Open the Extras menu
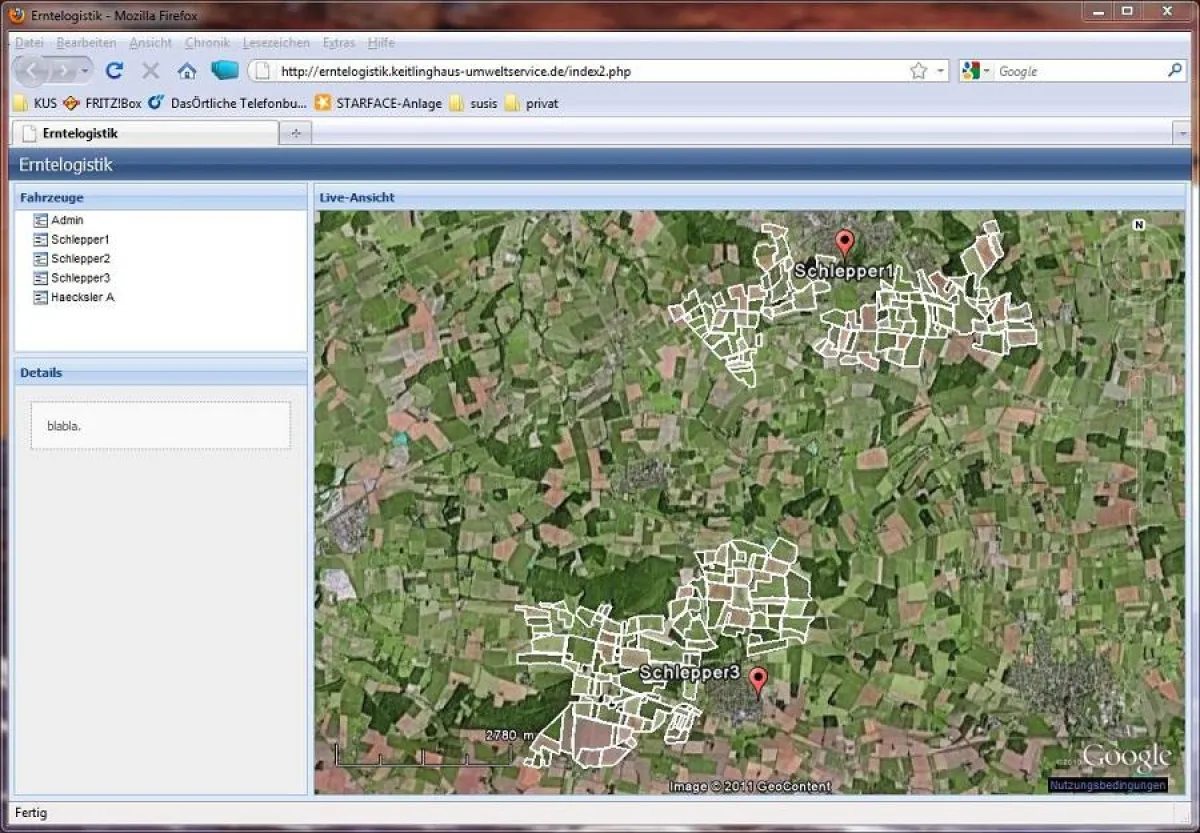Viewport: 1200px width, 833px height. pos(338,43)
